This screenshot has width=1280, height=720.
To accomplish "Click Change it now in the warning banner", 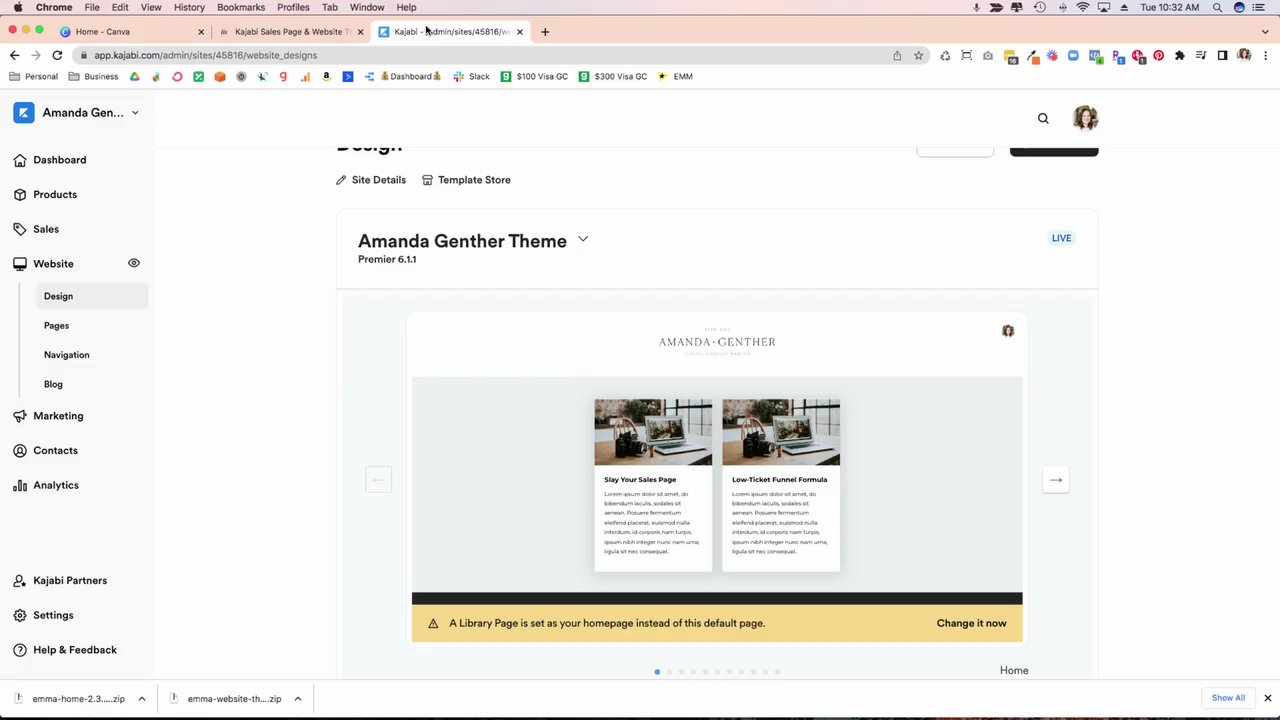I will click(x=972, y=623).
